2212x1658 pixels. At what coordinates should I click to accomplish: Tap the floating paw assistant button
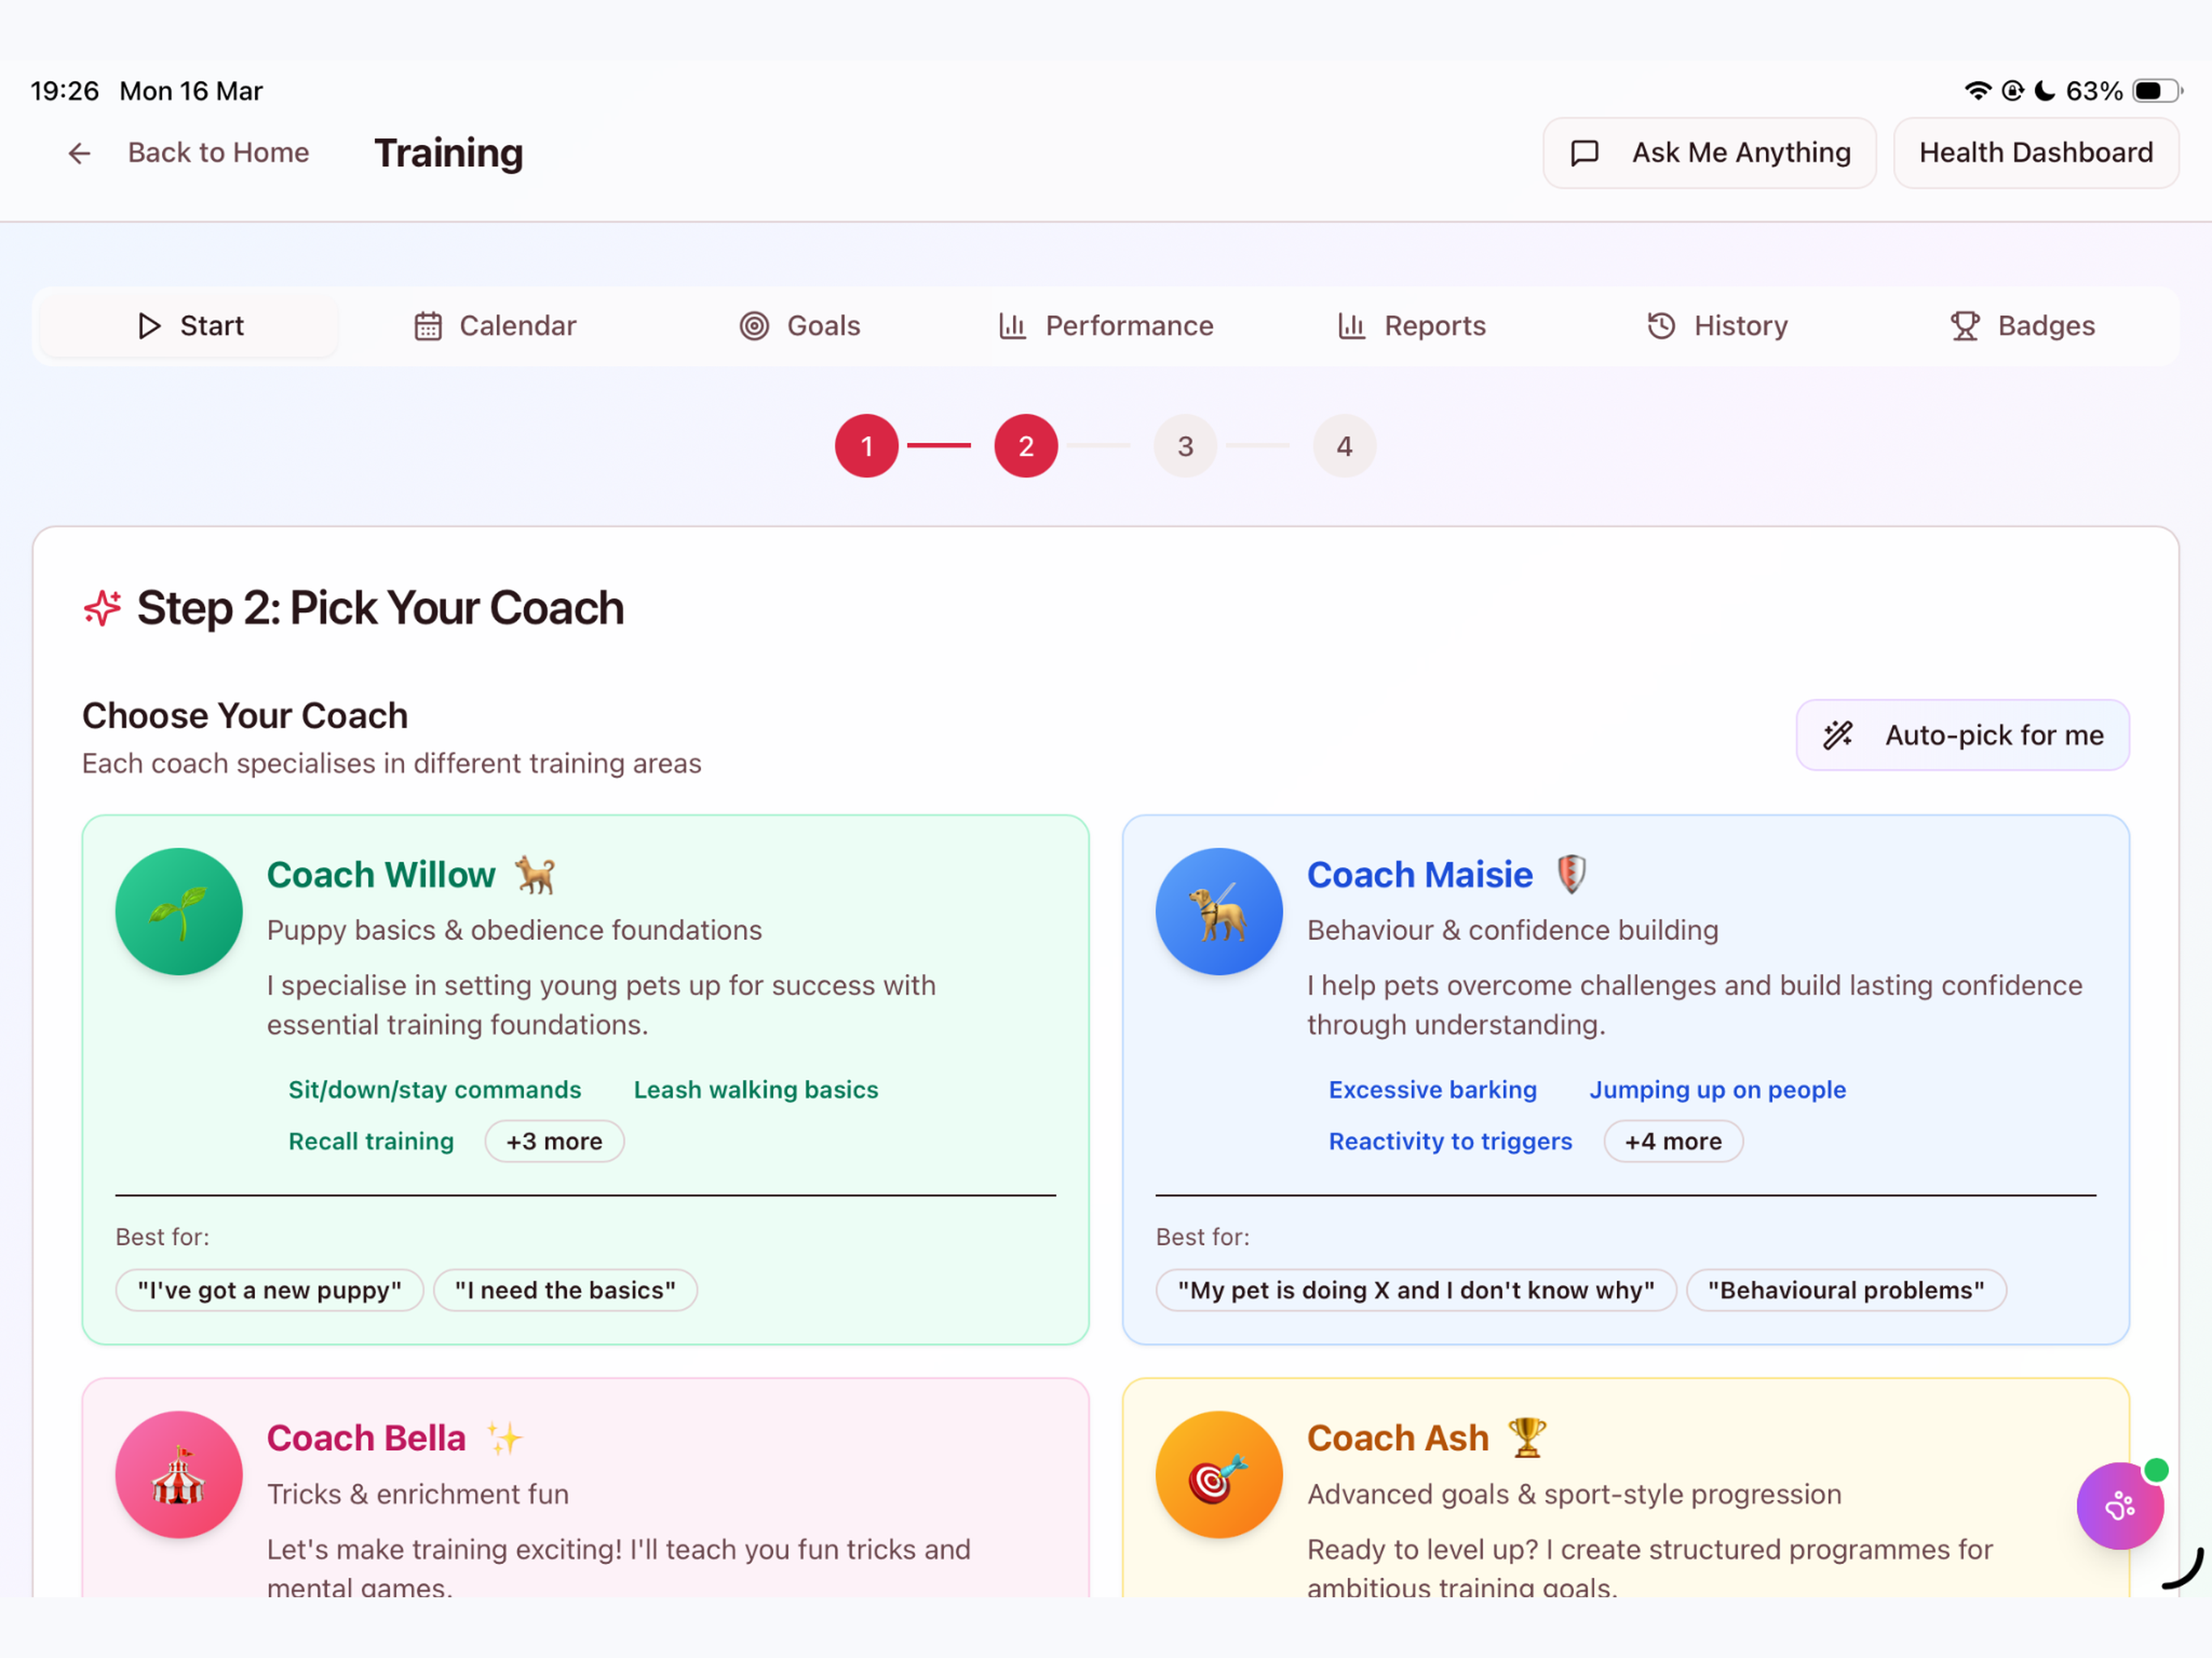click(x=2120, y=1505)
